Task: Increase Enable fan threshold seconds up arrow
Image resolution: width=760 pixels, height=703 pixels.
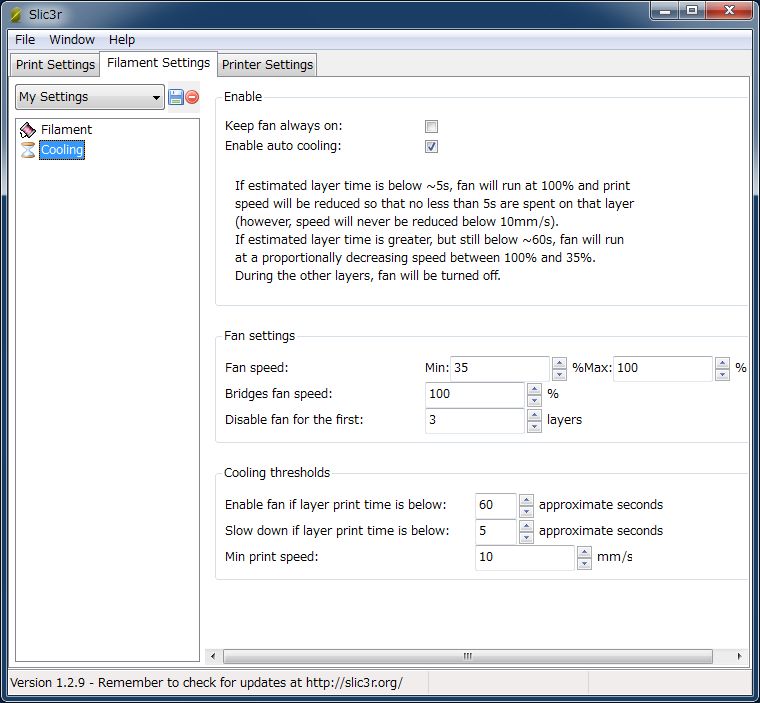Action: pos(526,500)
